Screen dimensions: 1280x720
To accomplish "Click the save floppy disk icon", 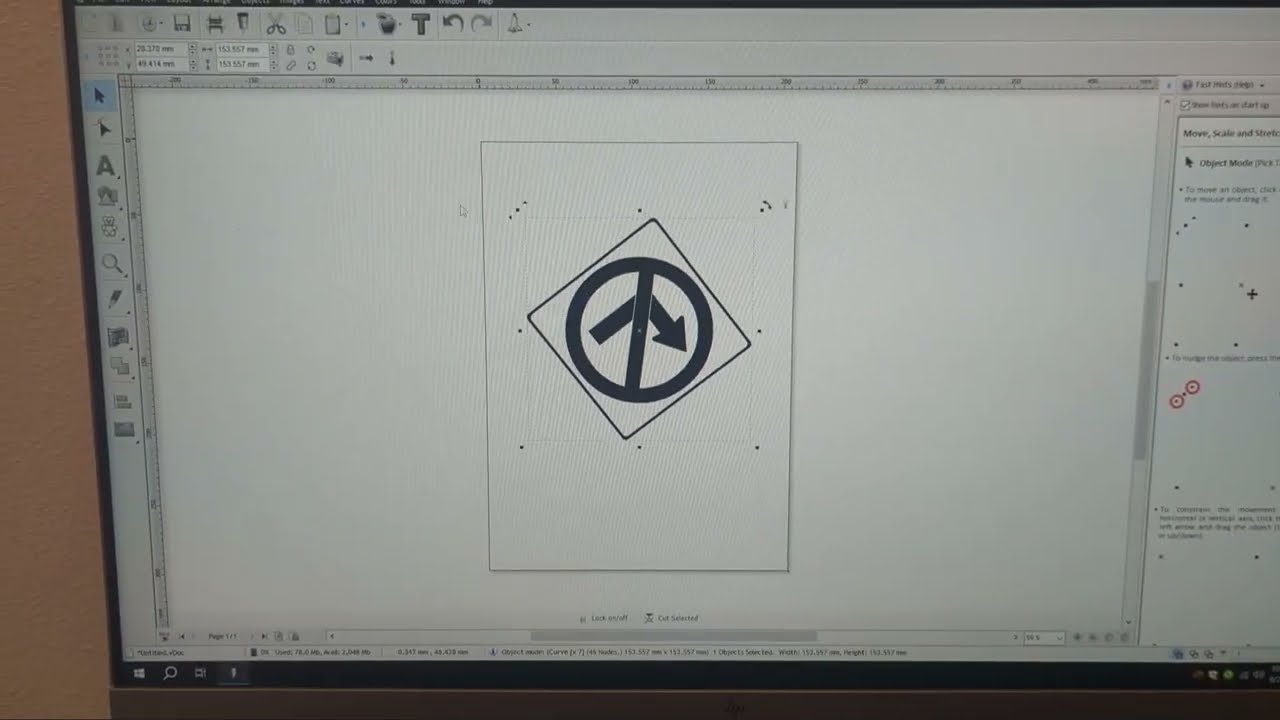I will tap(181, 23).
